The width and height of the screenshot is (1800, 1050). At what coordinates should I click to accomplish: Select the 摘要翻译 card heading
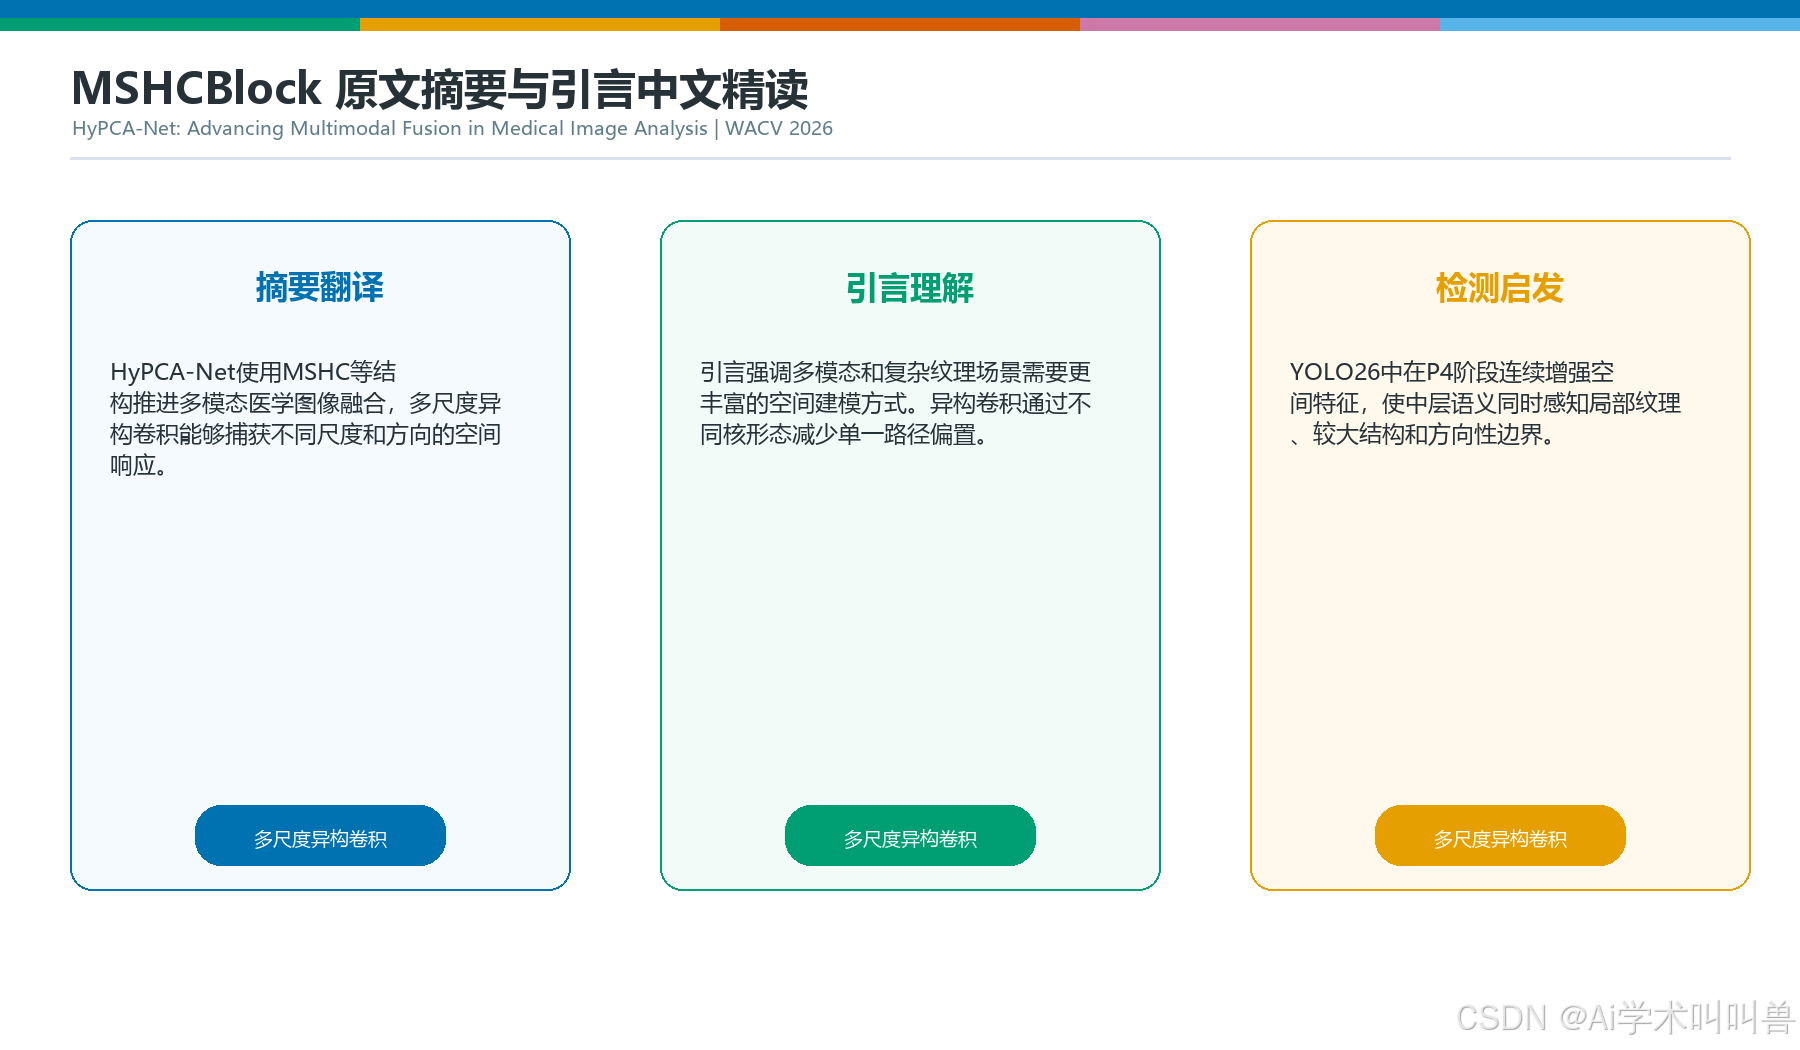320,287
